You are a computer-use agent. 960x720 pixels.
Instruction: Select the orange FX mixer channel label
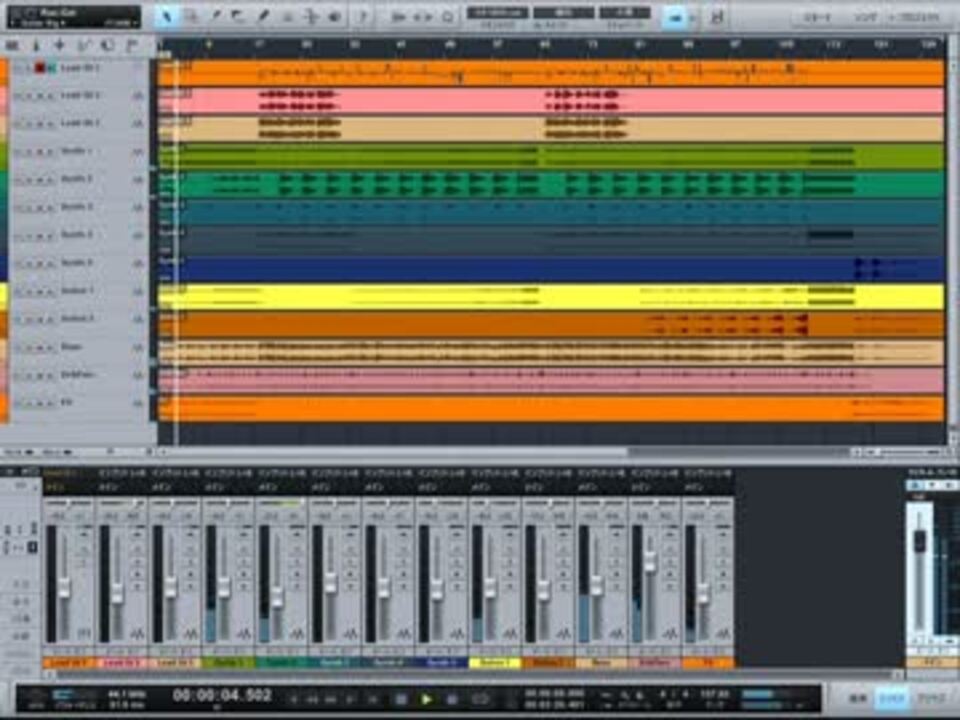click(x=708, y=662)
